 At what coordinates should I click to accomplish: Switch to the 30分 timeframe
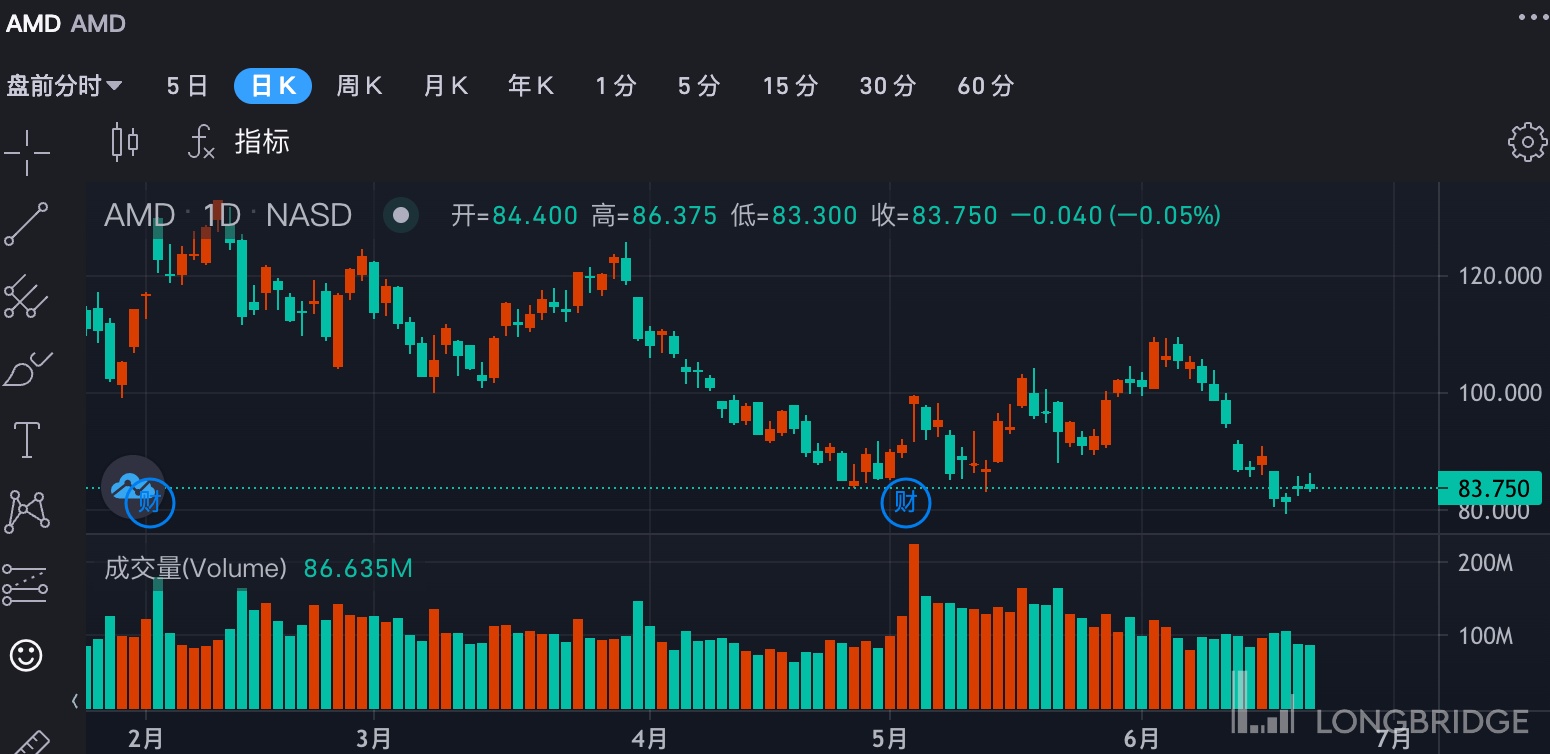(887, 87)
